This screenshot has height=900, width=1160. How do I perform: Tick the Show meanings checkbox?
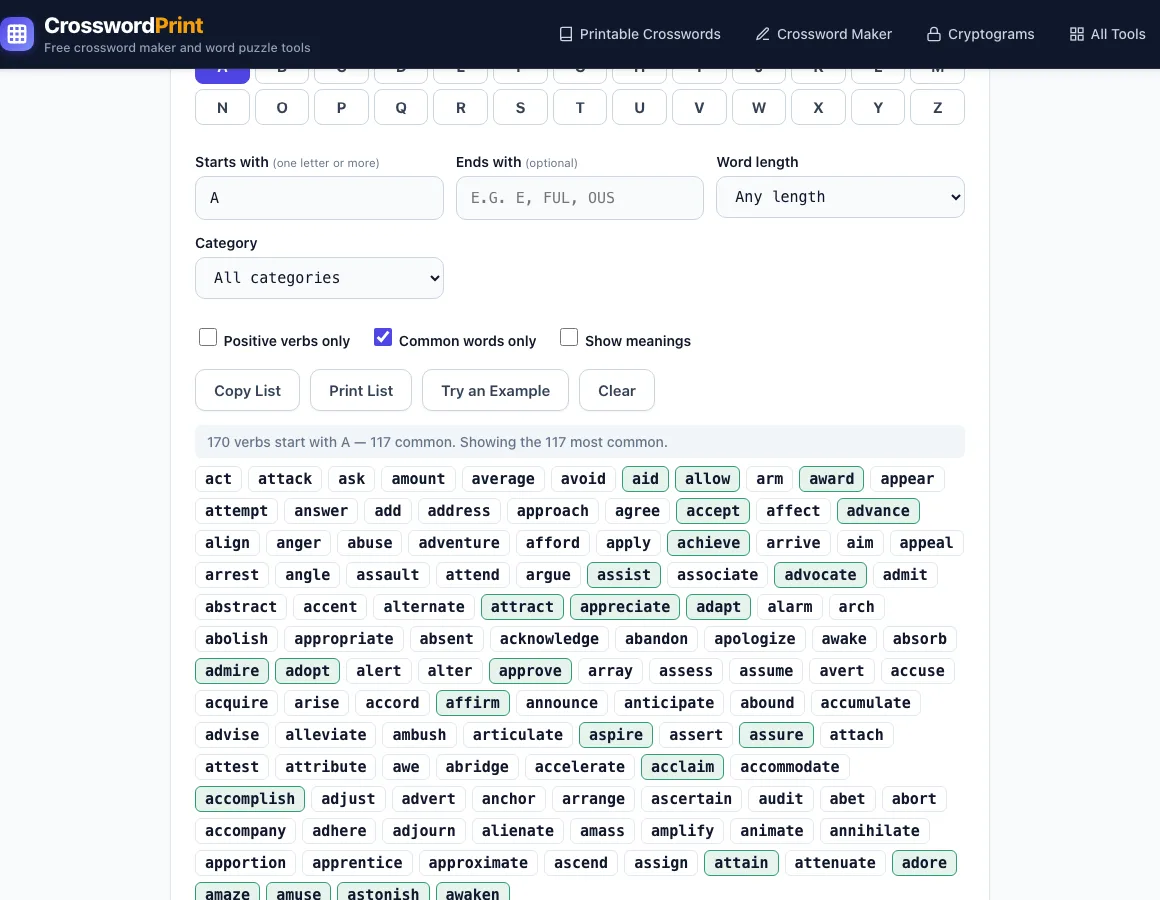(569, 337)
